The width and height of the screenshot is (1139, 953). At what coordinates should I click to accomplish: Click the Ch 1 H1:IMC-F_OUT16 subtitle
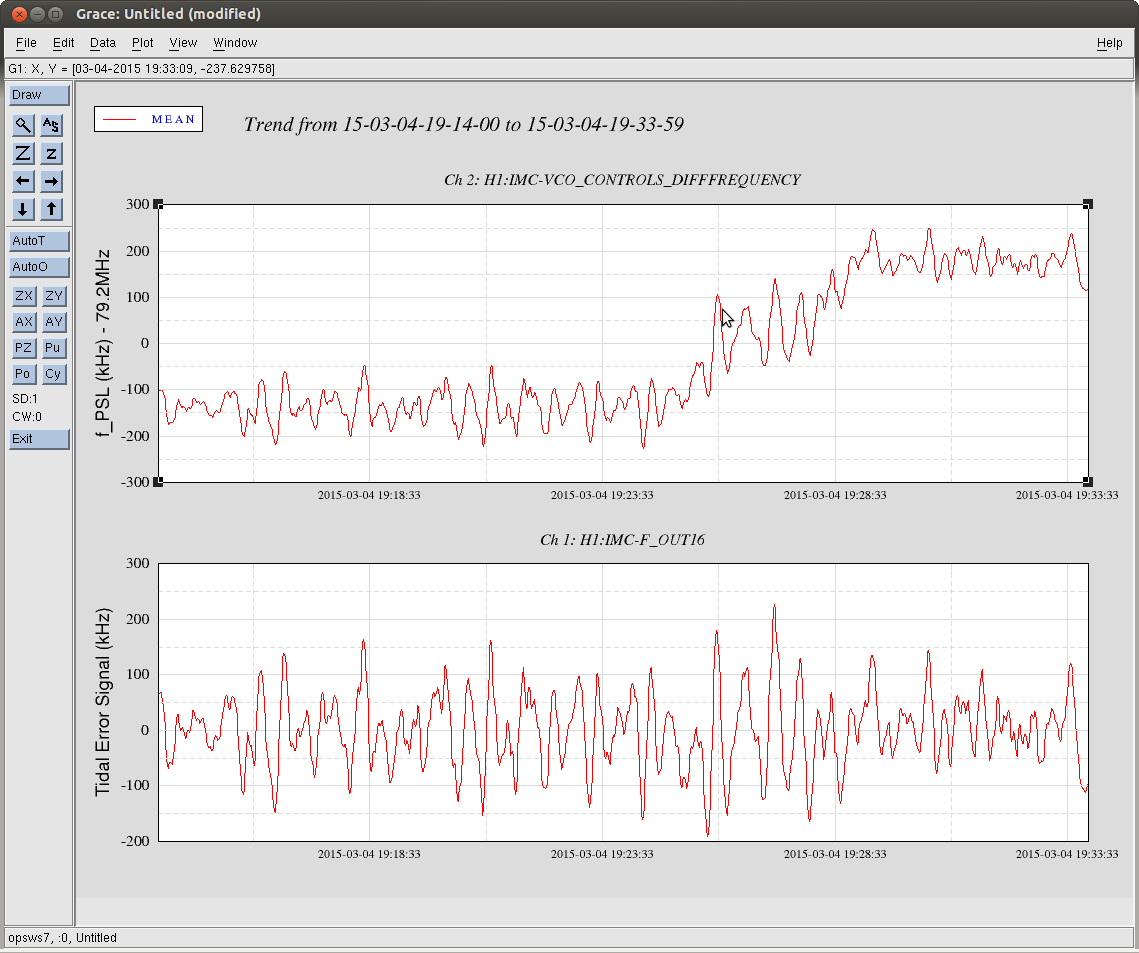623,540
